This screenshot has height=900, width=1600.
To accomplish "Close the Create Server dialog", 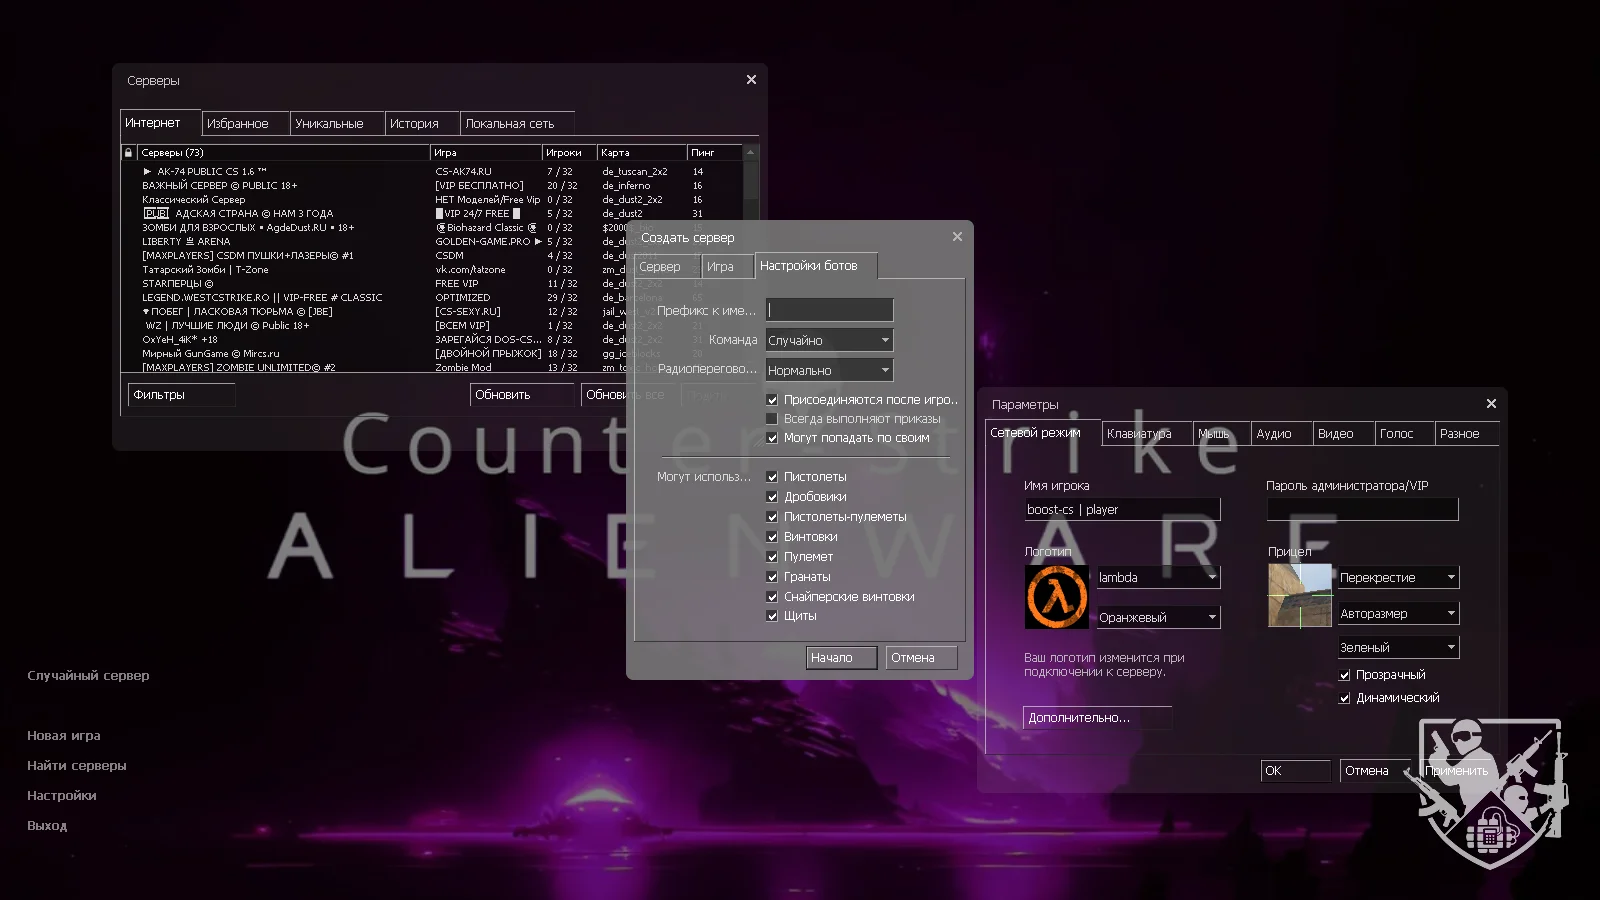I will coord(957,237).
